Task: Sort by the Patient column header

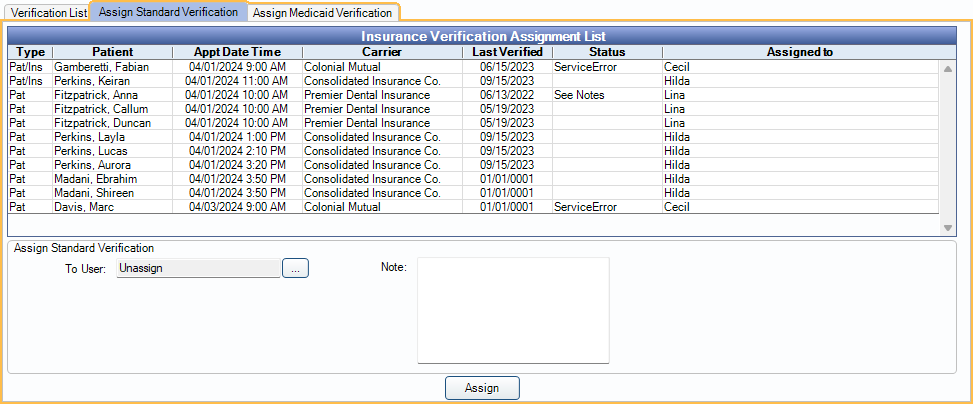Action: (112, 52)
